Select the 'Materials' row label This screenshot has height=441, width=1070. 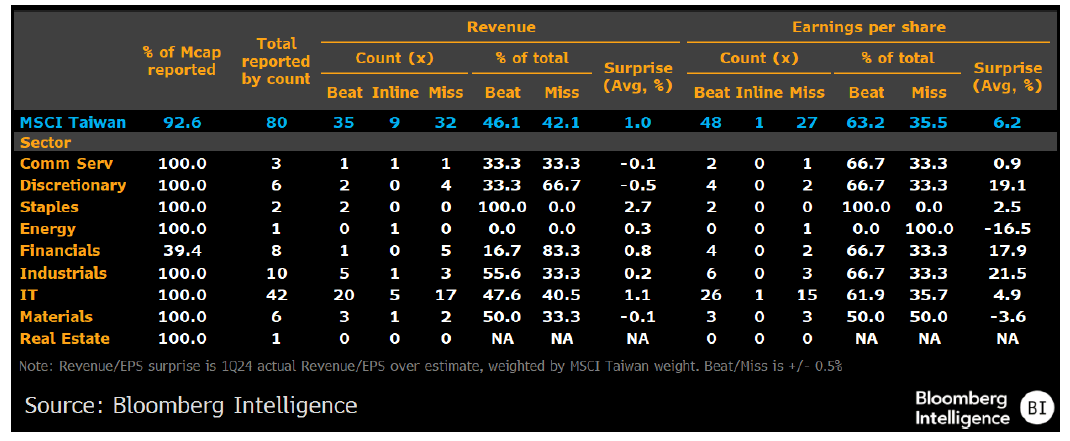click(x=56, y=317)
